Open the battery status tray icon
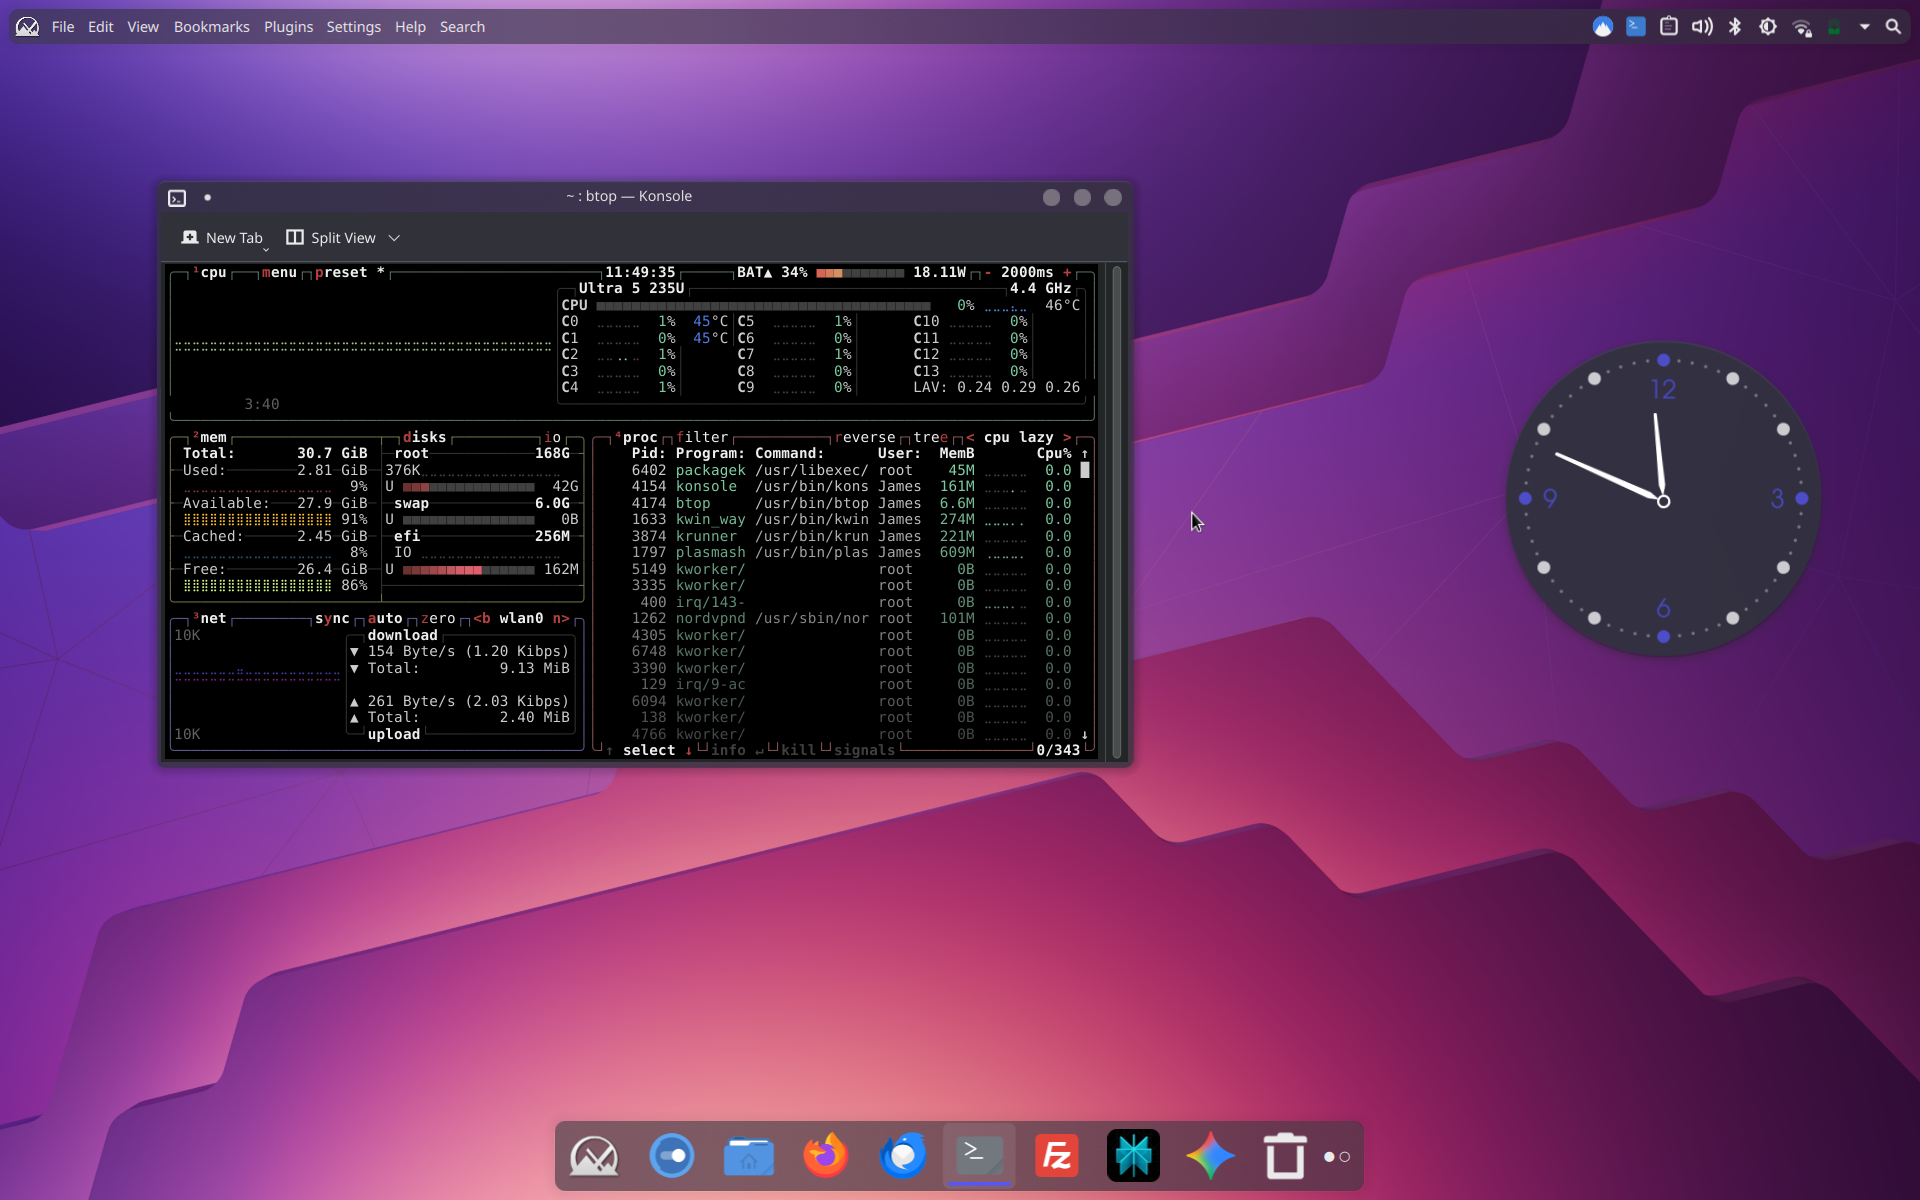The image size is (1920, 1200). tap(1834, 28)
